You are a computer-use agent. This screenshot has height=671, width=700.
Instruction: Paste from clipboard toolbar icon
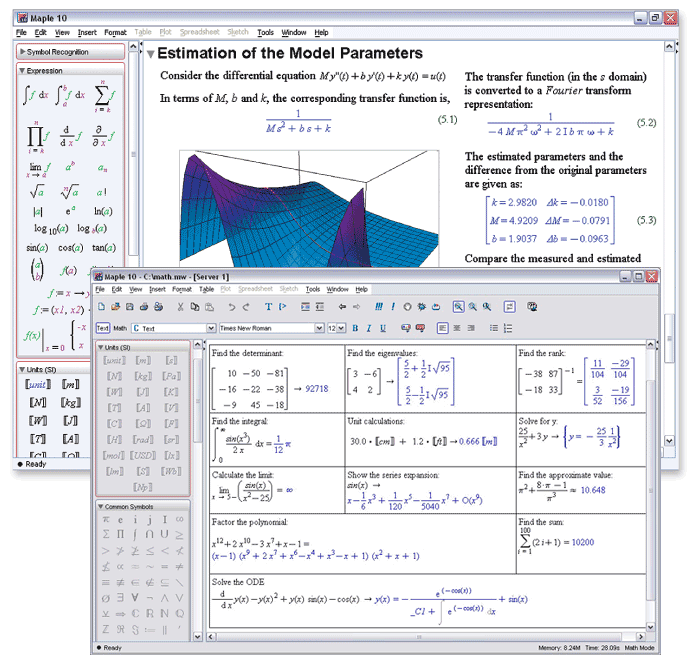pyautogui.click(x=209, y=307)
